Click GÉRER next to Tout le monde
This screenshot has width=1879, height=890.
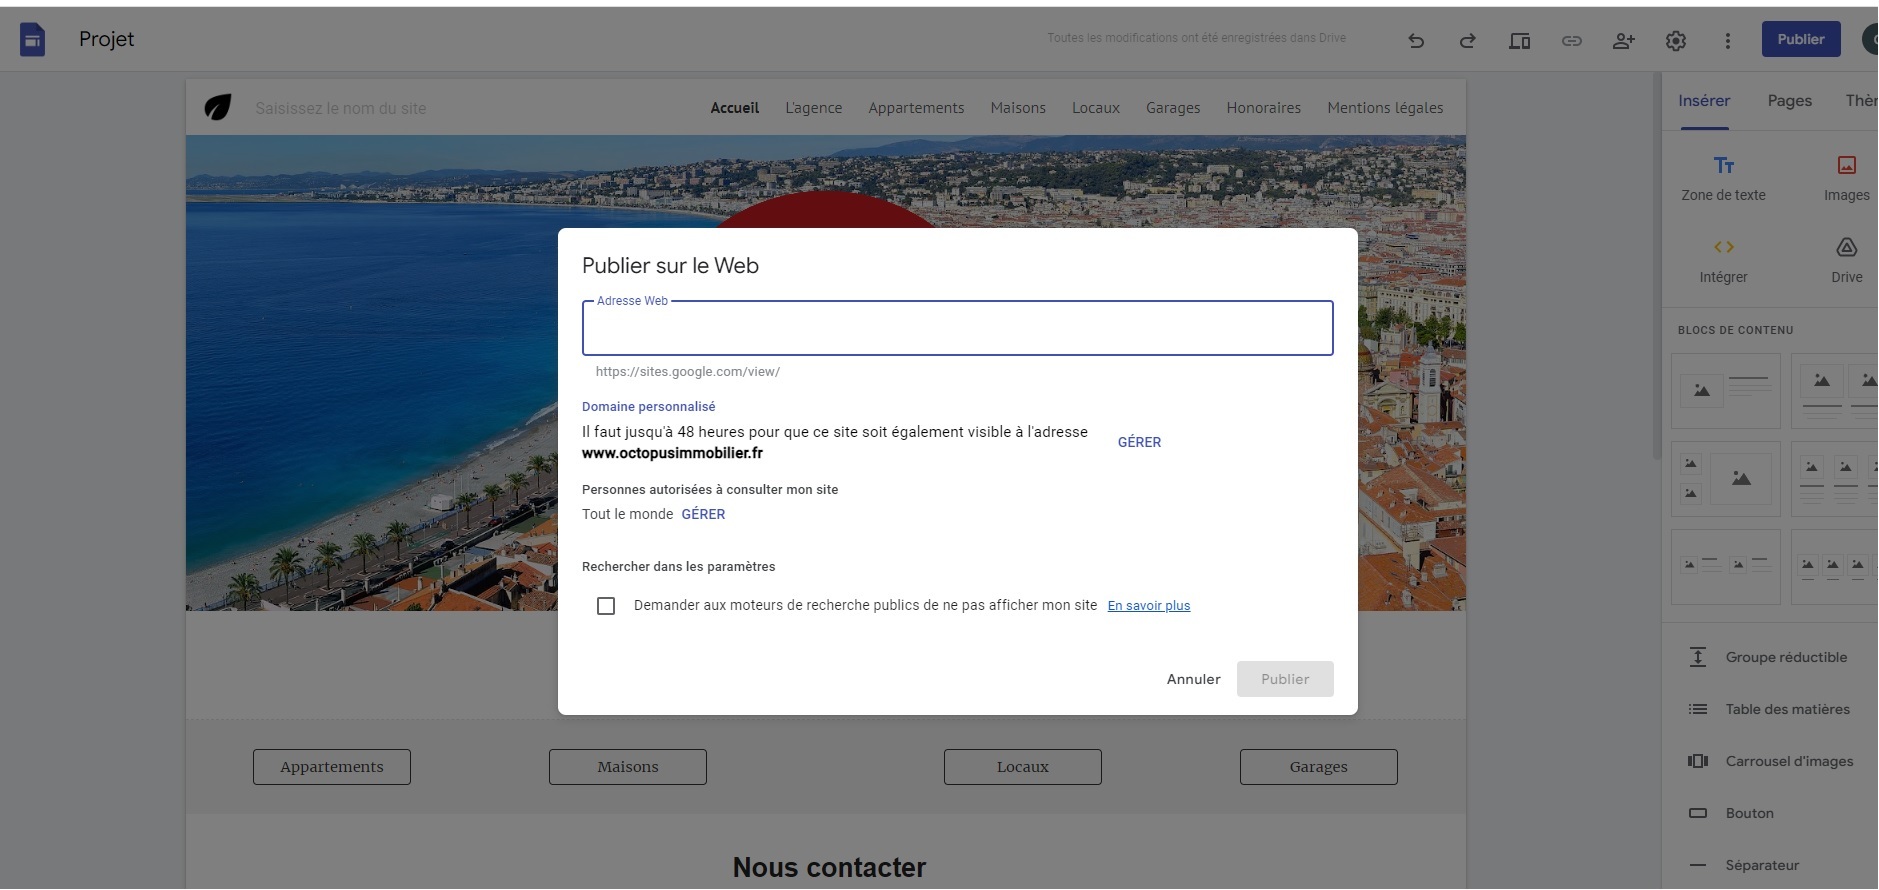point(704,514)
